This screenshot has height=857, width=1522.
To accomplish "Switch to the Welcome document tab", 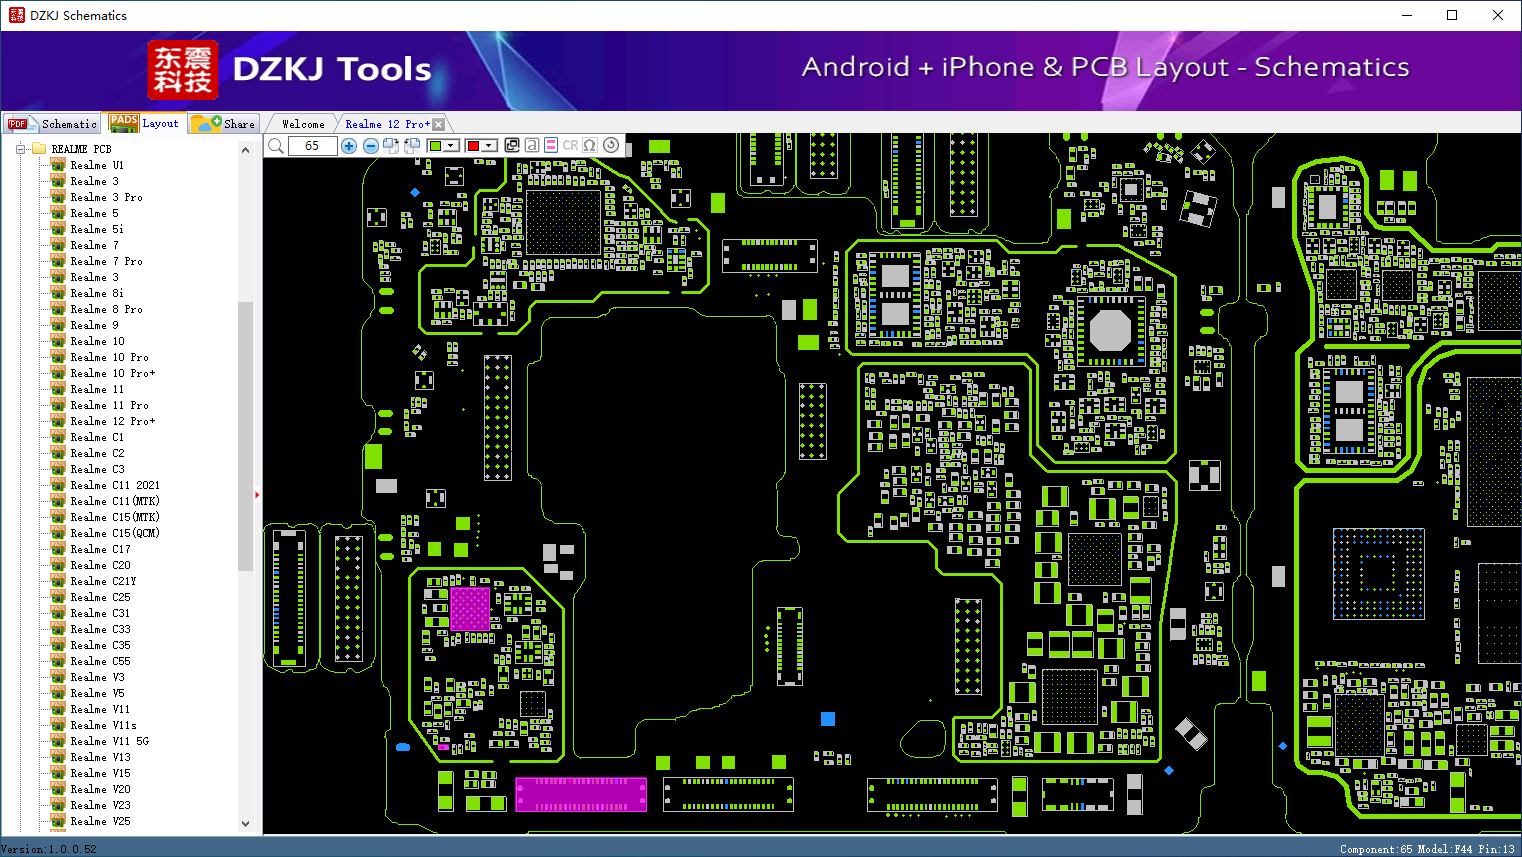I will click(x=303, y=124).
